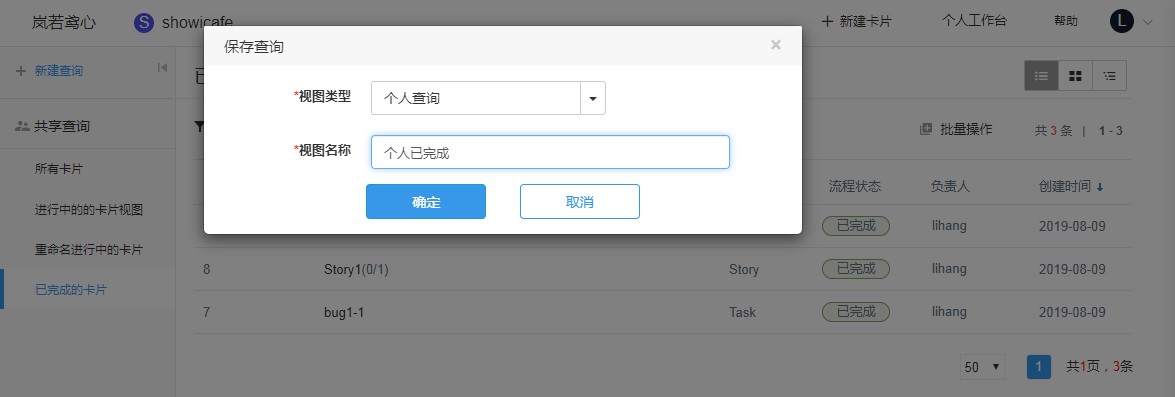Expand the user menu chevron

1147,22
